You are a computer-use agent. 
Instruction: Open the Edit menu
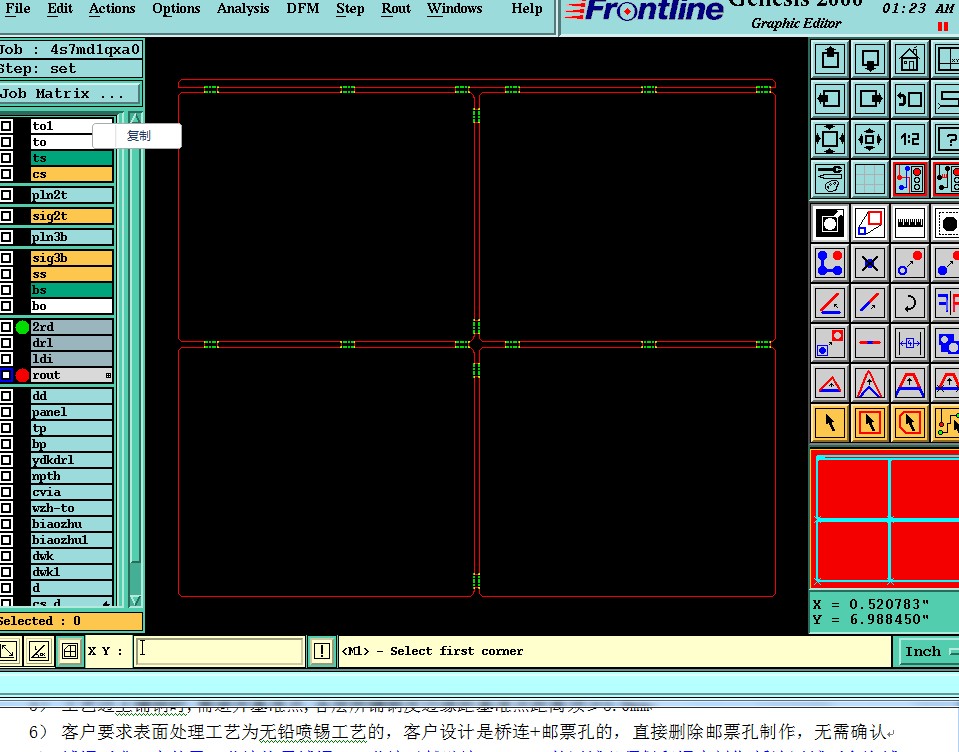[x=60, y=9]
